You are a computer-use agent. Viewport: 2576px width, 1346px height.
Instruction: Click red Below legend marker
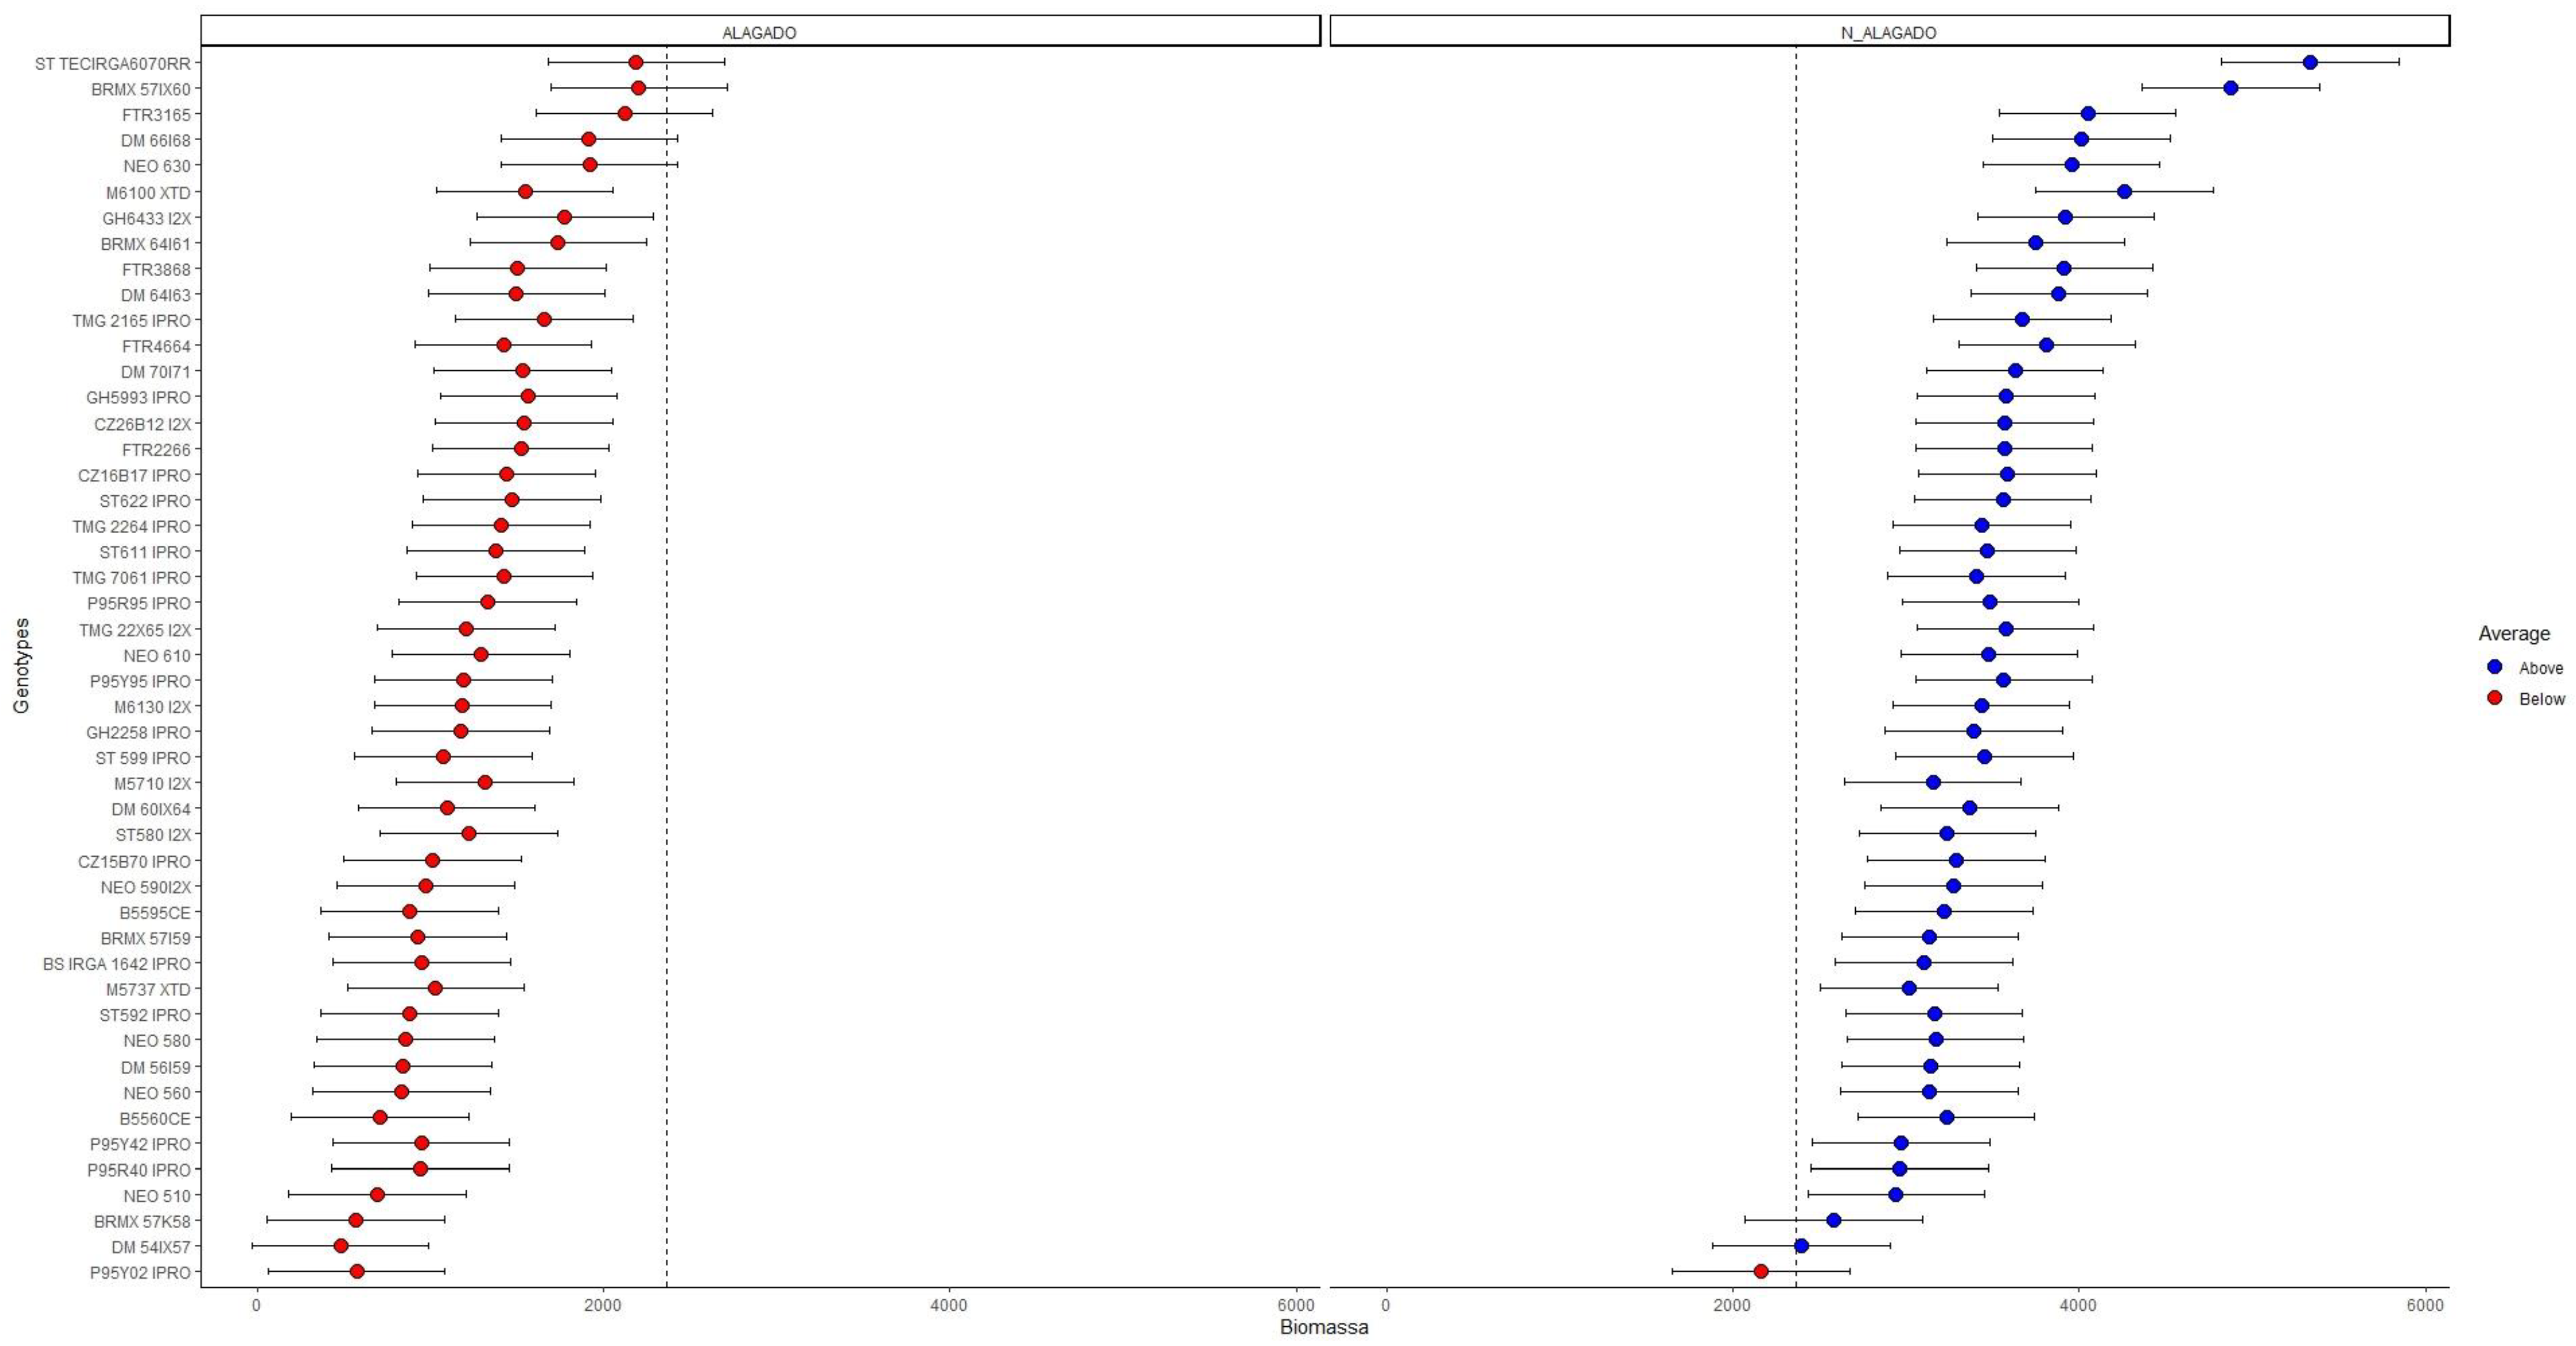click(2494, 698)
